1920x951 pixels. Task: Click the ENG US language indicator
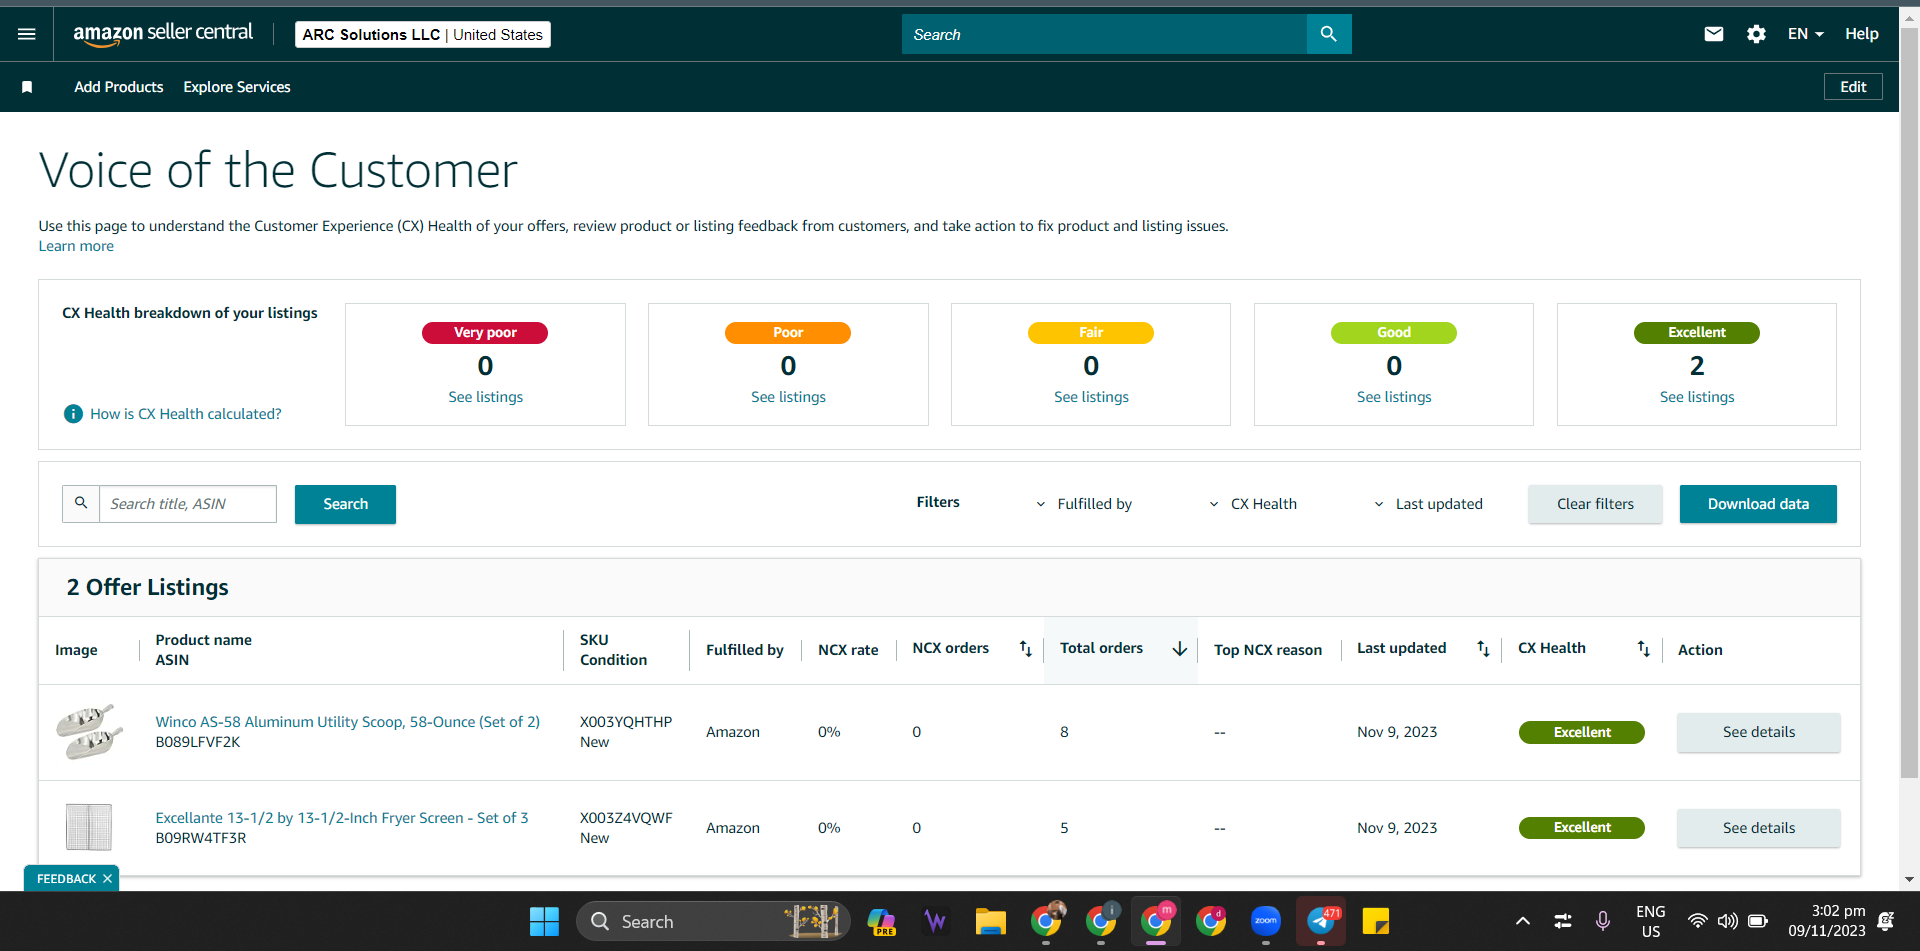tap(1651, 921)
